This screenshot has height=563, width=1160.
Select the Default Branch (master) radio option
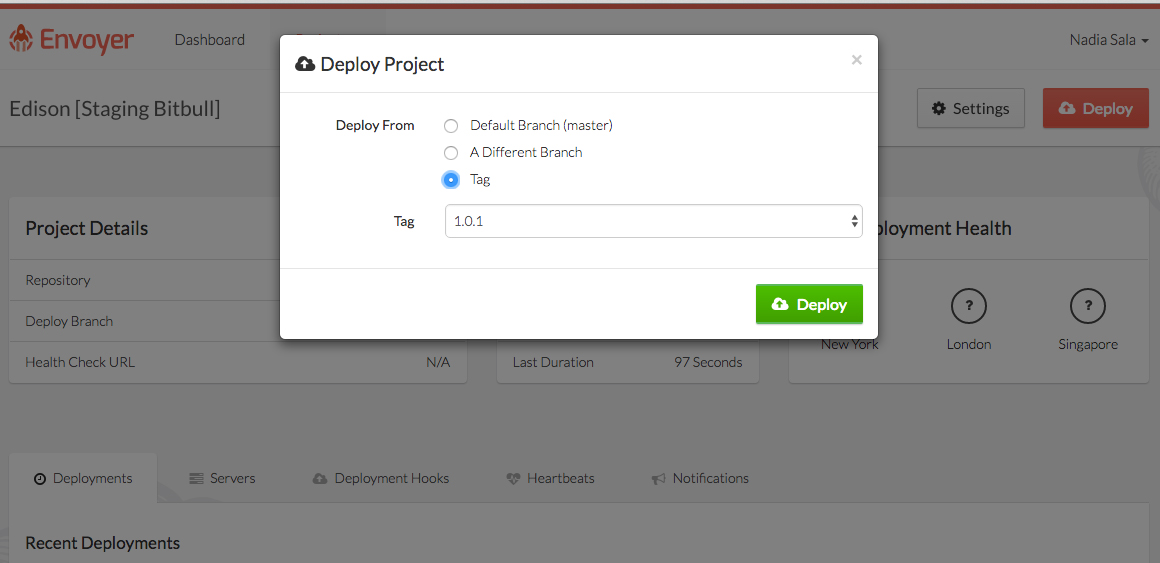tap(451, 126)
